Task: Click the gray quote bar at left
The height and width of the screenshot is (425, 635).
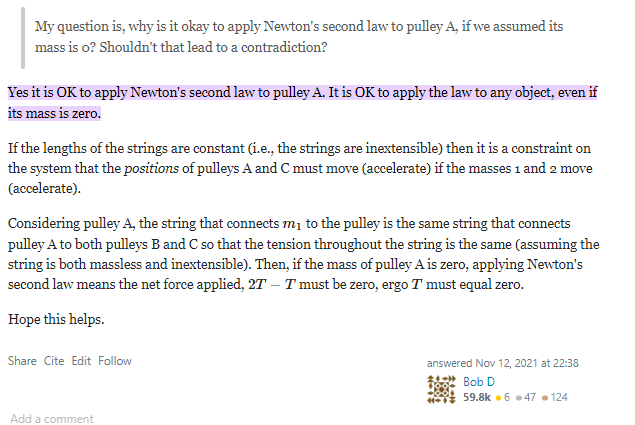Action: [23, 38]
